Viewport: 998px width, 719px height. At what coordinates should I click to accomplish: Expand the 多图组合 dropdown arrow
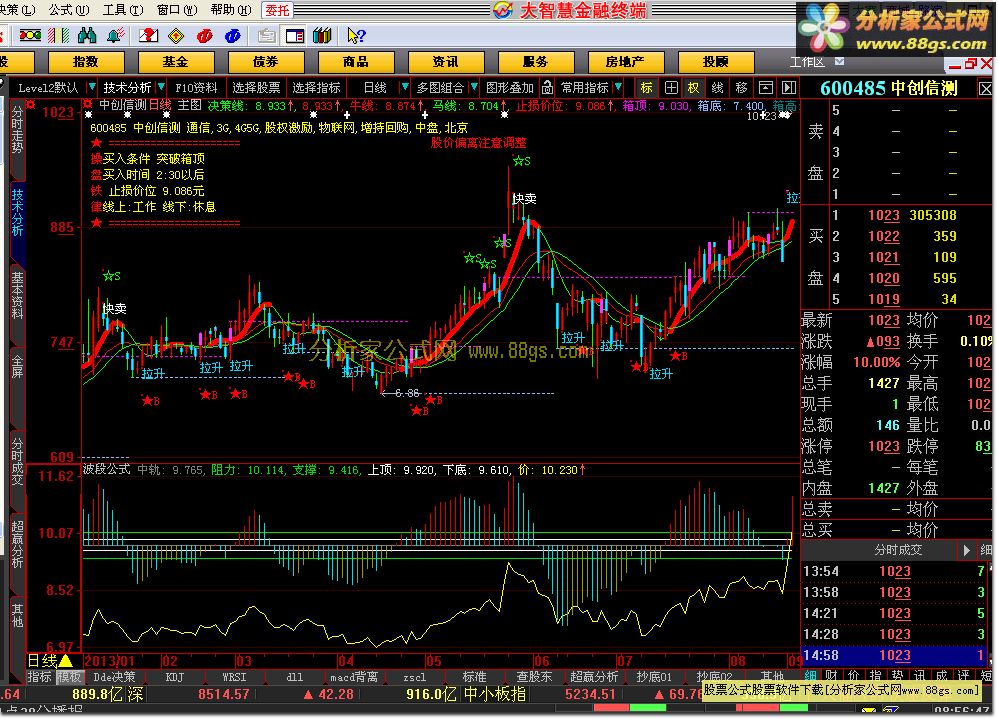[x=474, y=87]
